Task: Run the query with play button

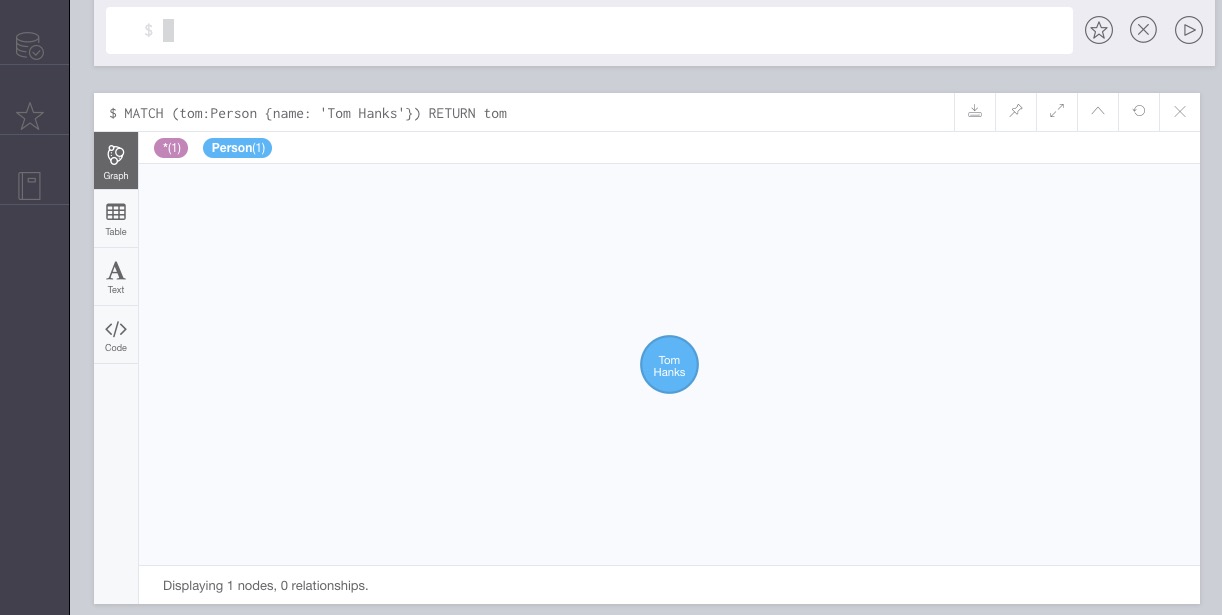Action: pyautogui.click(x=1188, y=30)
